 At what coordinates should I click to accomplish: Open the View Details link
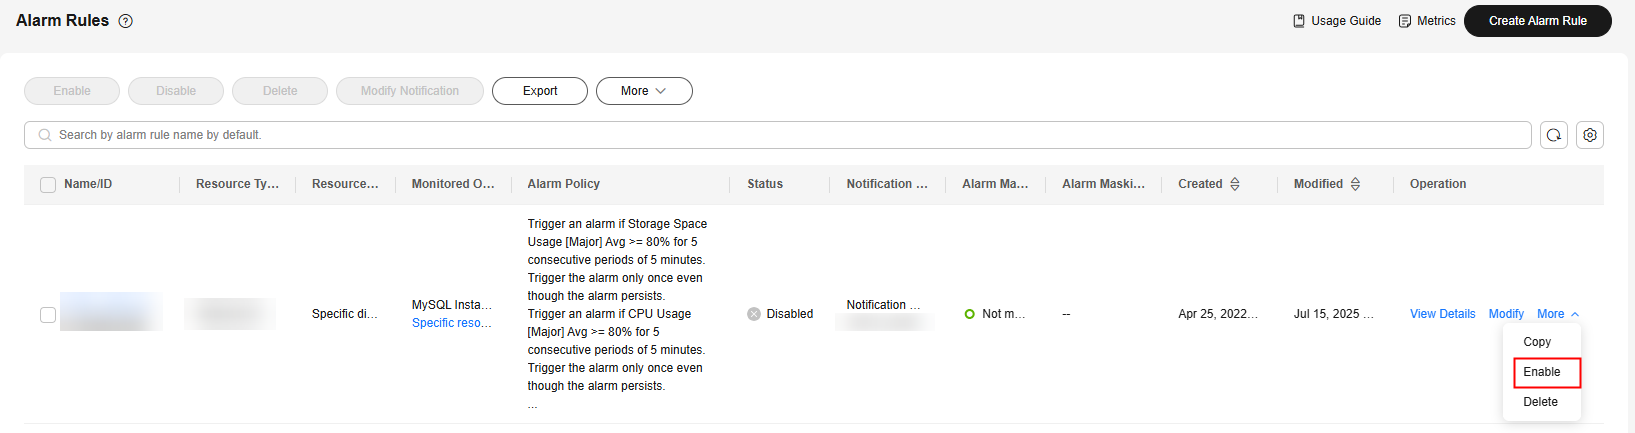pos(1443,314)
